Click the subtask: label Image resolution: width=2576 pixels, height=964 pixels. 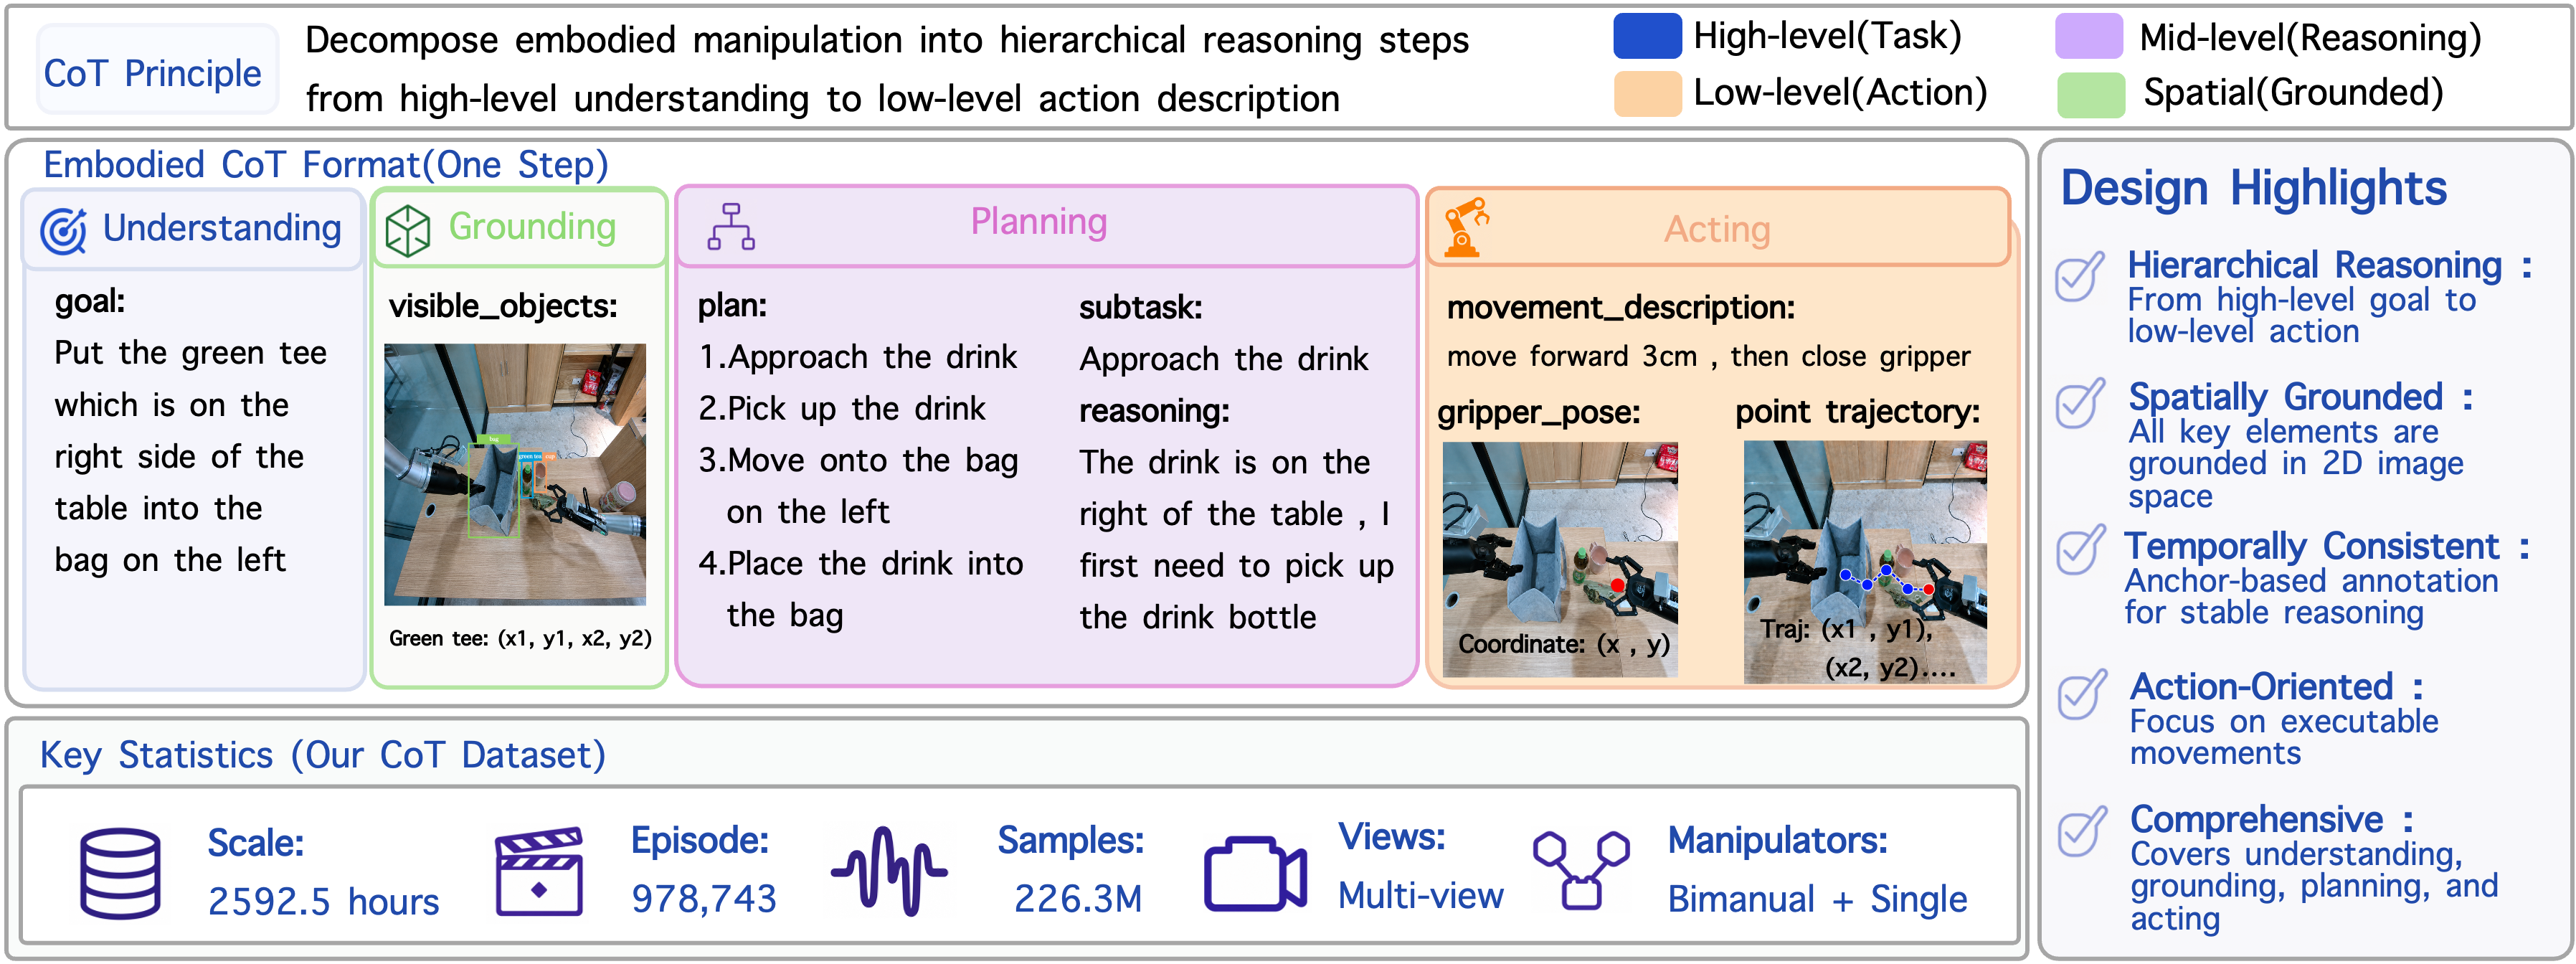(x=1140, y=307)
